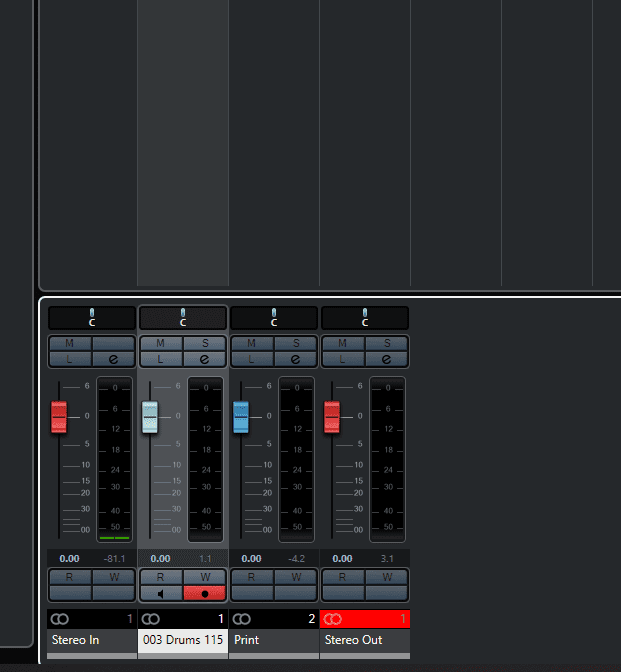
Task: Mute the Stereo In channel
Action: [70, 343]
